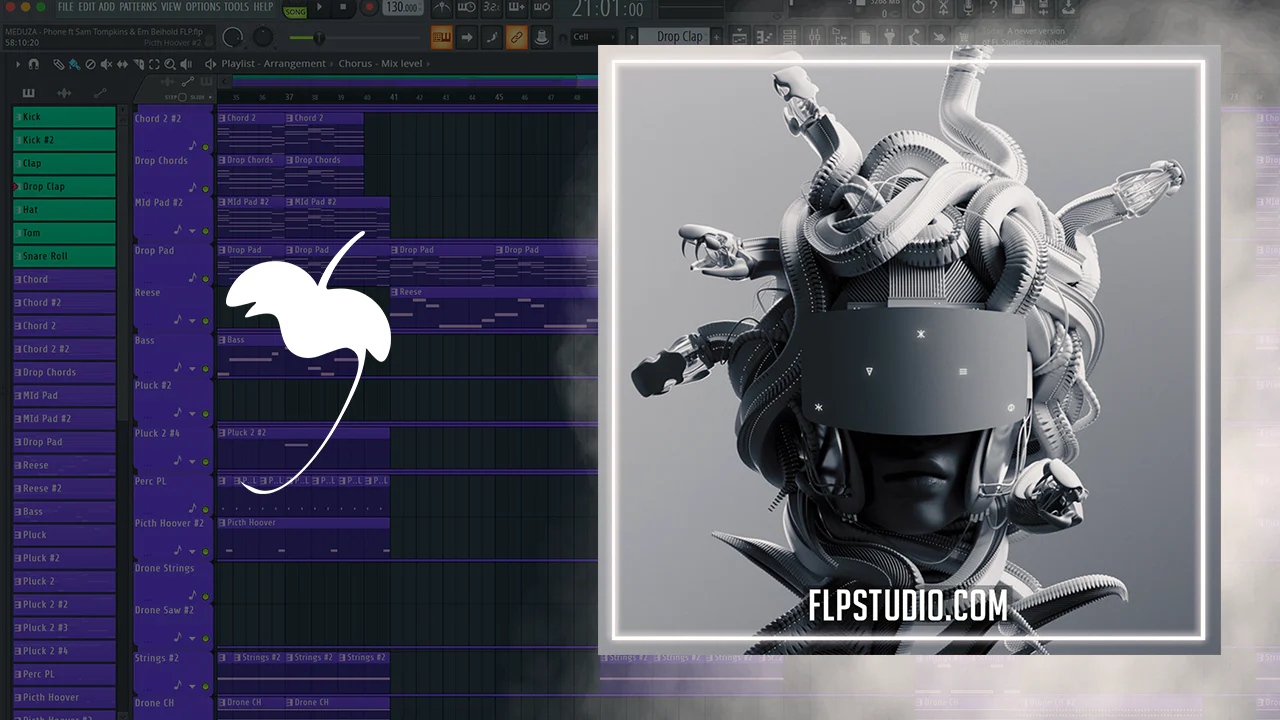
Task: Open the ADD menu
Action: point(107,7)
